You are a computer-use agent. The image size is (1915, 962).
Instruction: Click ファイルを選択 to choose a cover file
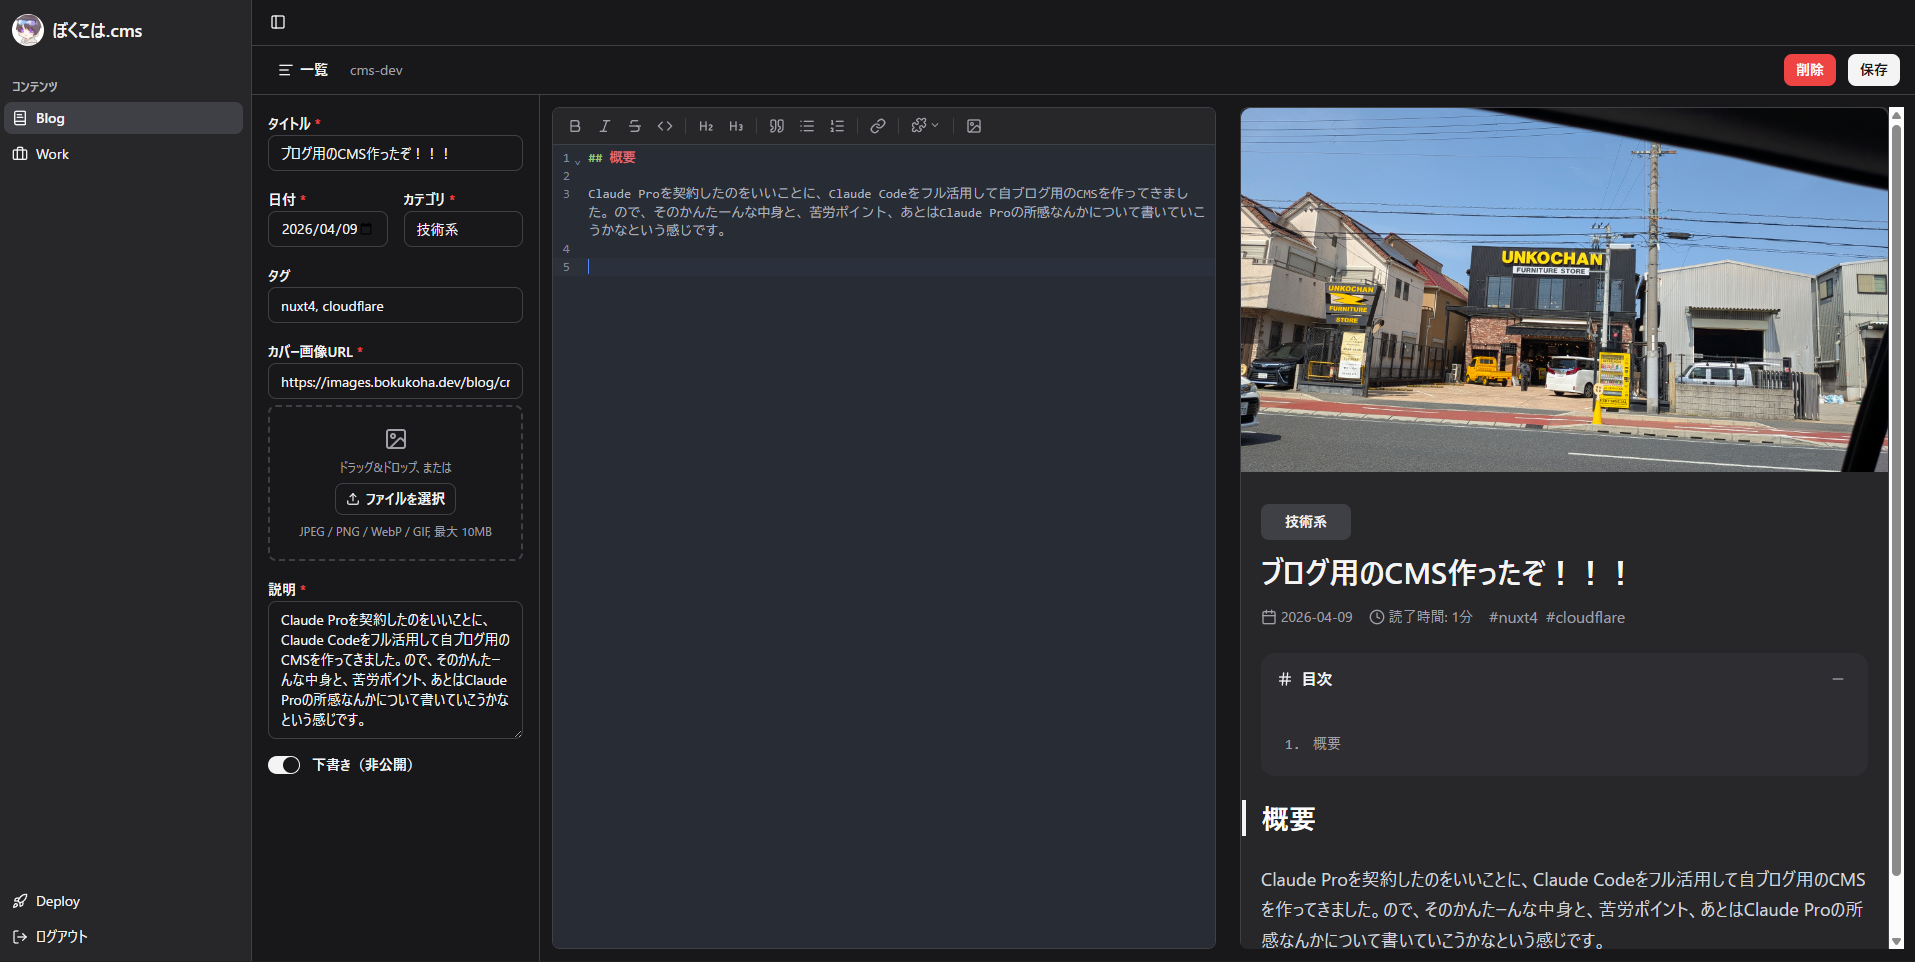point(395,499)
